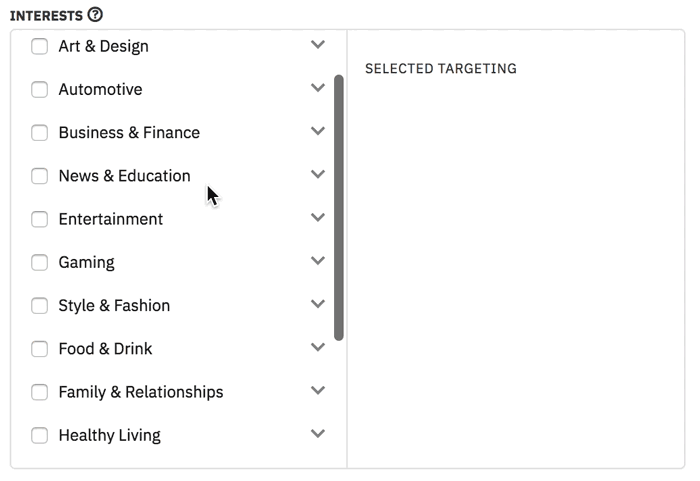Screen dimensions: 700x481
Task: Select the Healthy Living checkbox
Action: point(40,435)
